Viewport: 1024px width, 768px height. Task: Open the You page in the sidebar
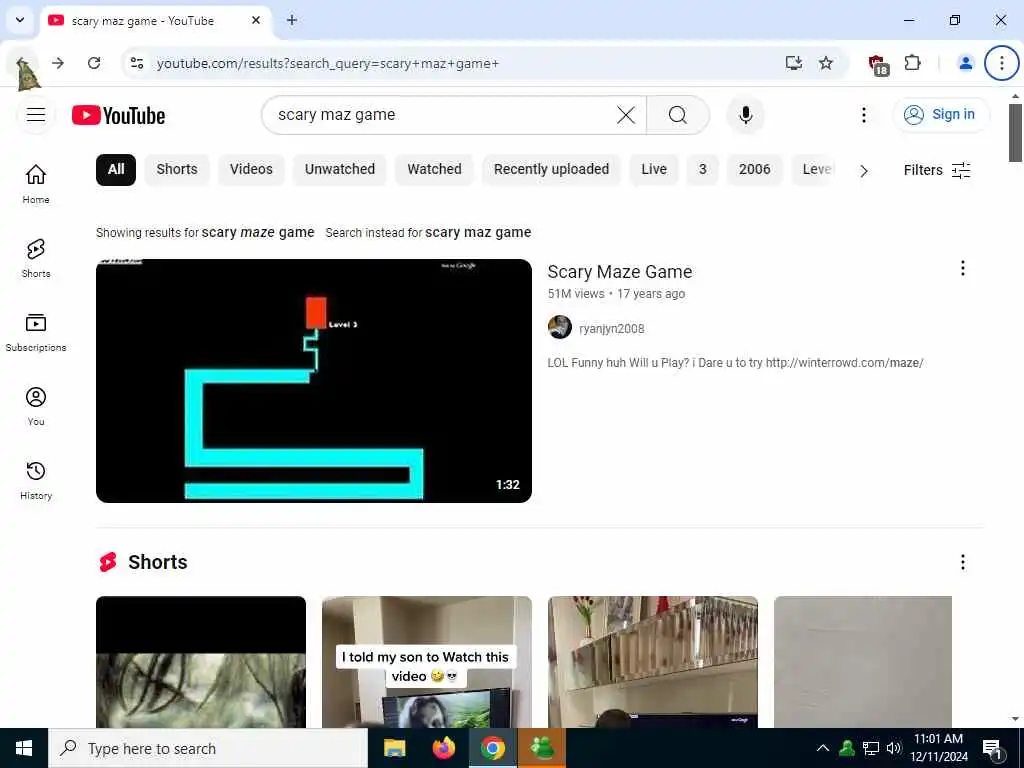(x=36, y=406)
